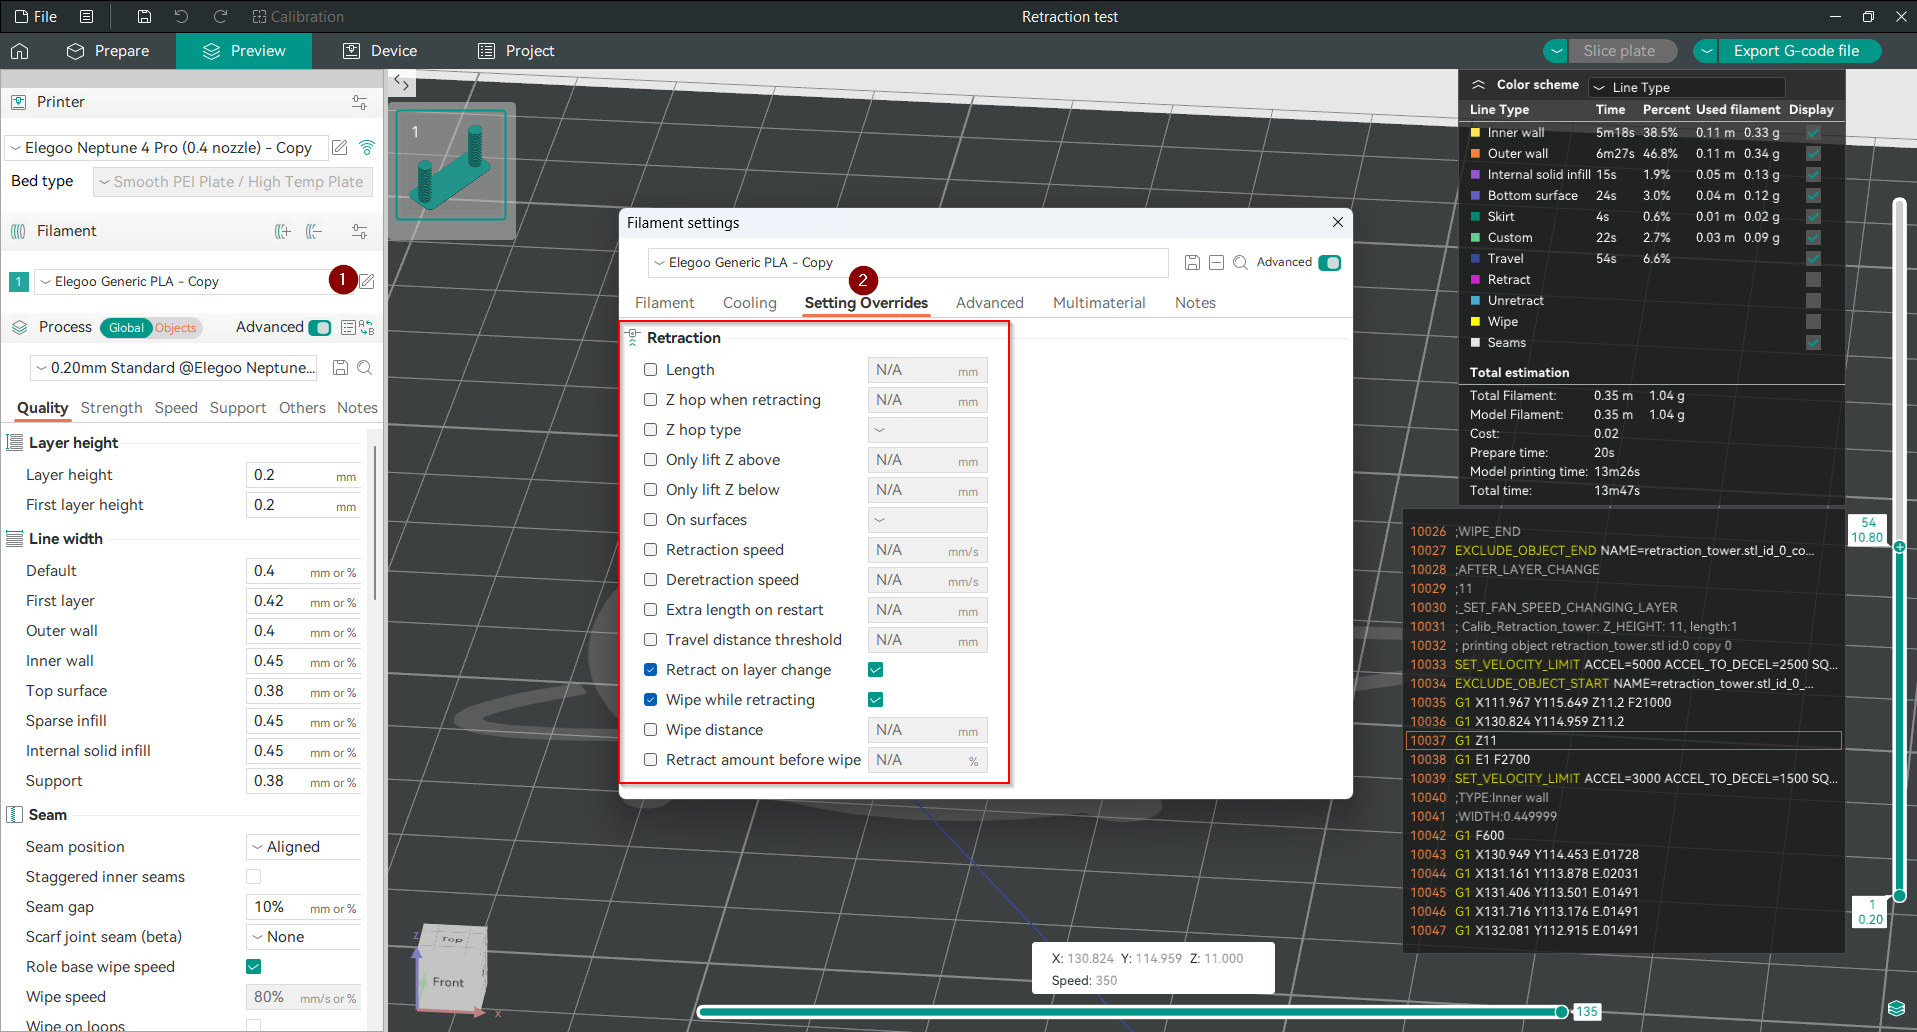Open the Seam position Aligned dropdown
Image resolution: width=1917 pixels, height=1032 pixels.
[x=303, y=847]
